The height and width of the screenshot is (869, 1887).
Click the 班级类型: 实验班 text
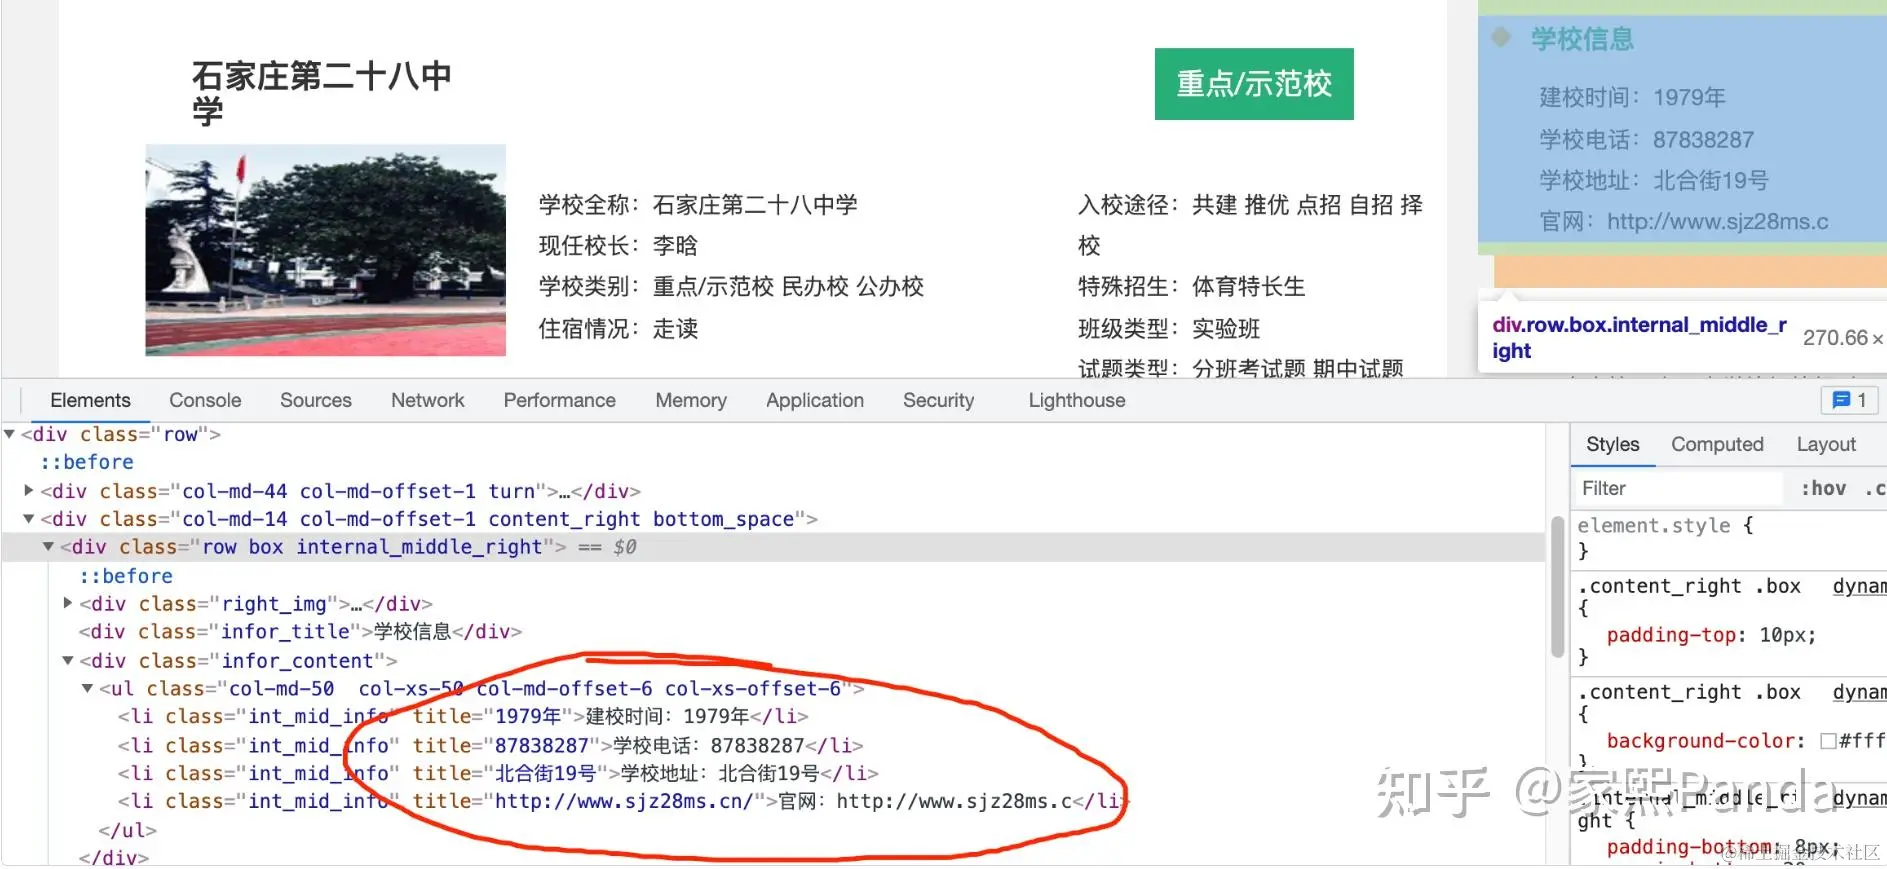[x=1169, y=329]
